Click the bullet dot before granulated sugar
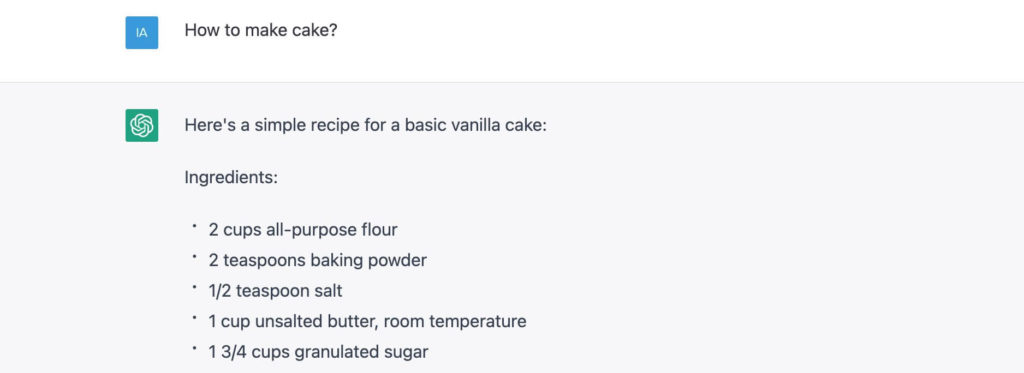The image size is (1024, 373). tap(194, 348)
